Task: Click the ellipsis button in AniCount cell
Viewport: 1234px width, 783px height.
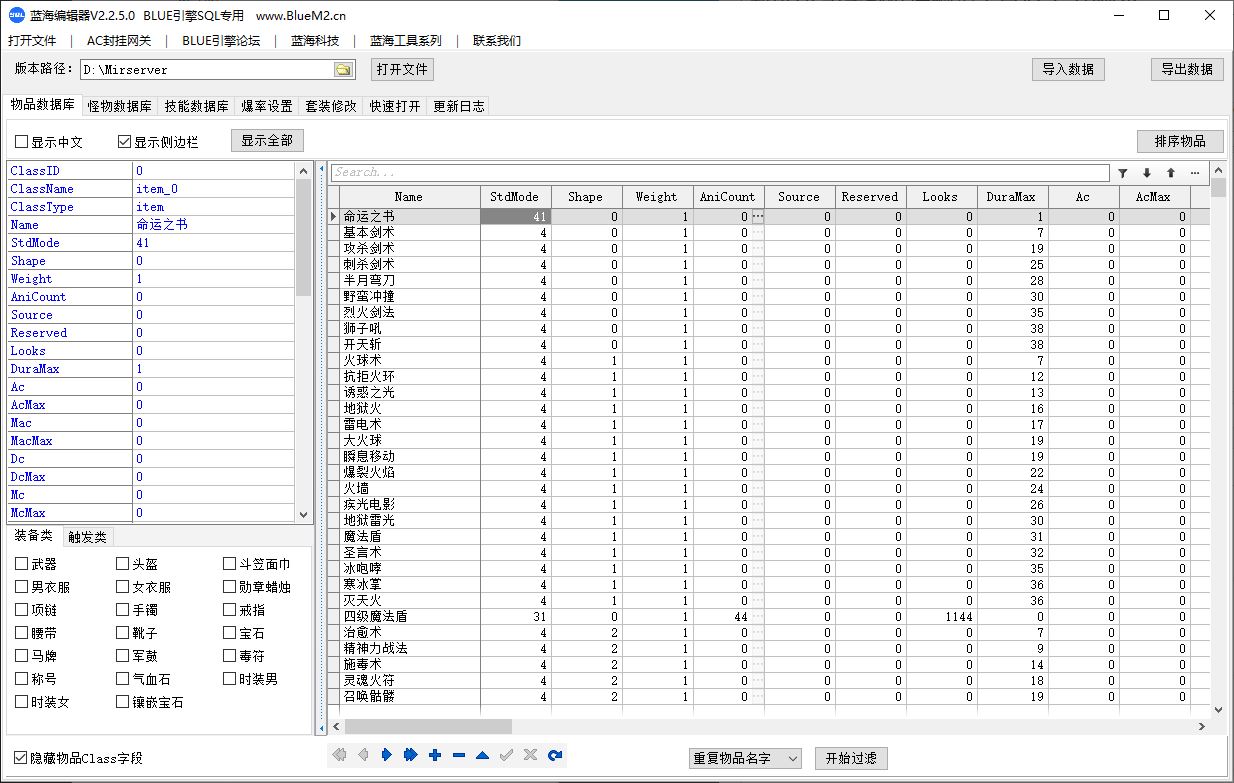Action: click(757, 216)
